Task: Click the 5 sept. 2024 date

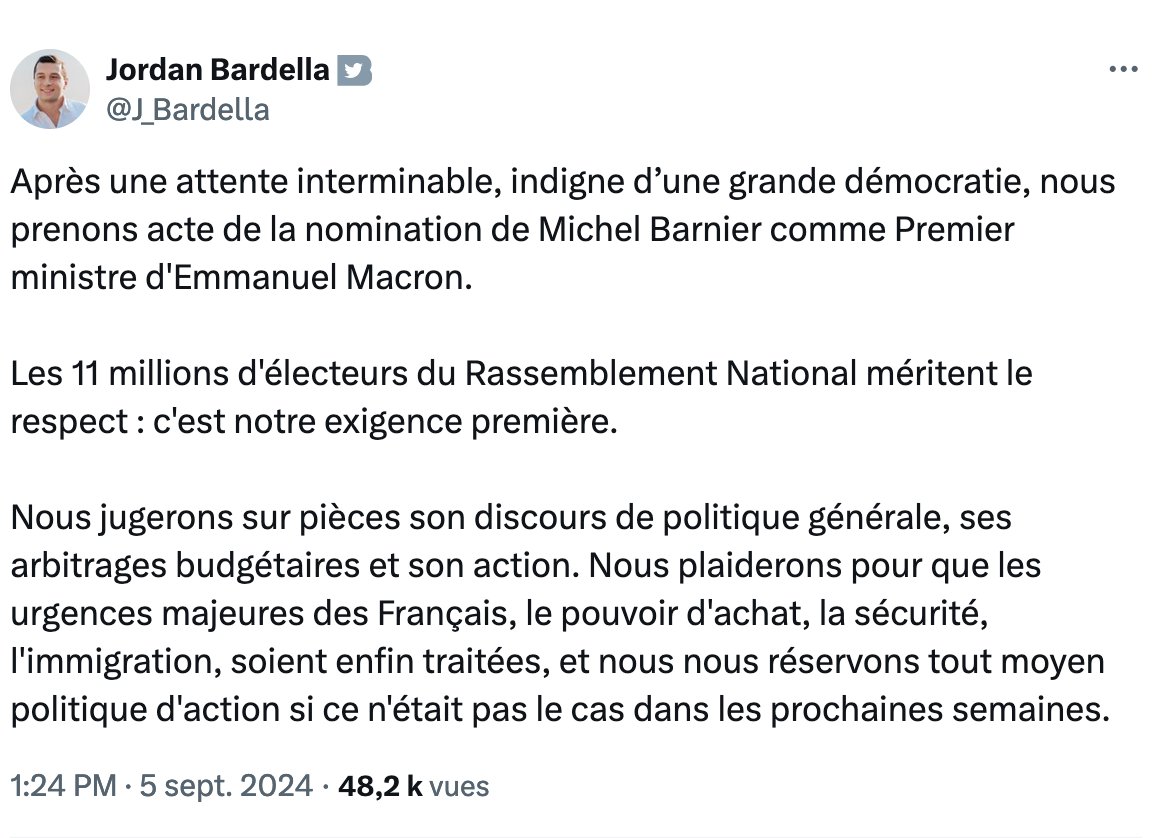Action: [x=226, y=785]
